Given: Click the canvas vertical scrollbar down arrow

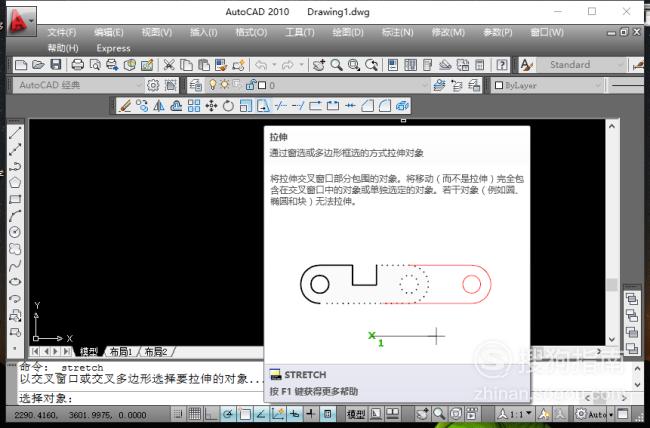Looking at the screenshot, I should click(x=612, y=339).
